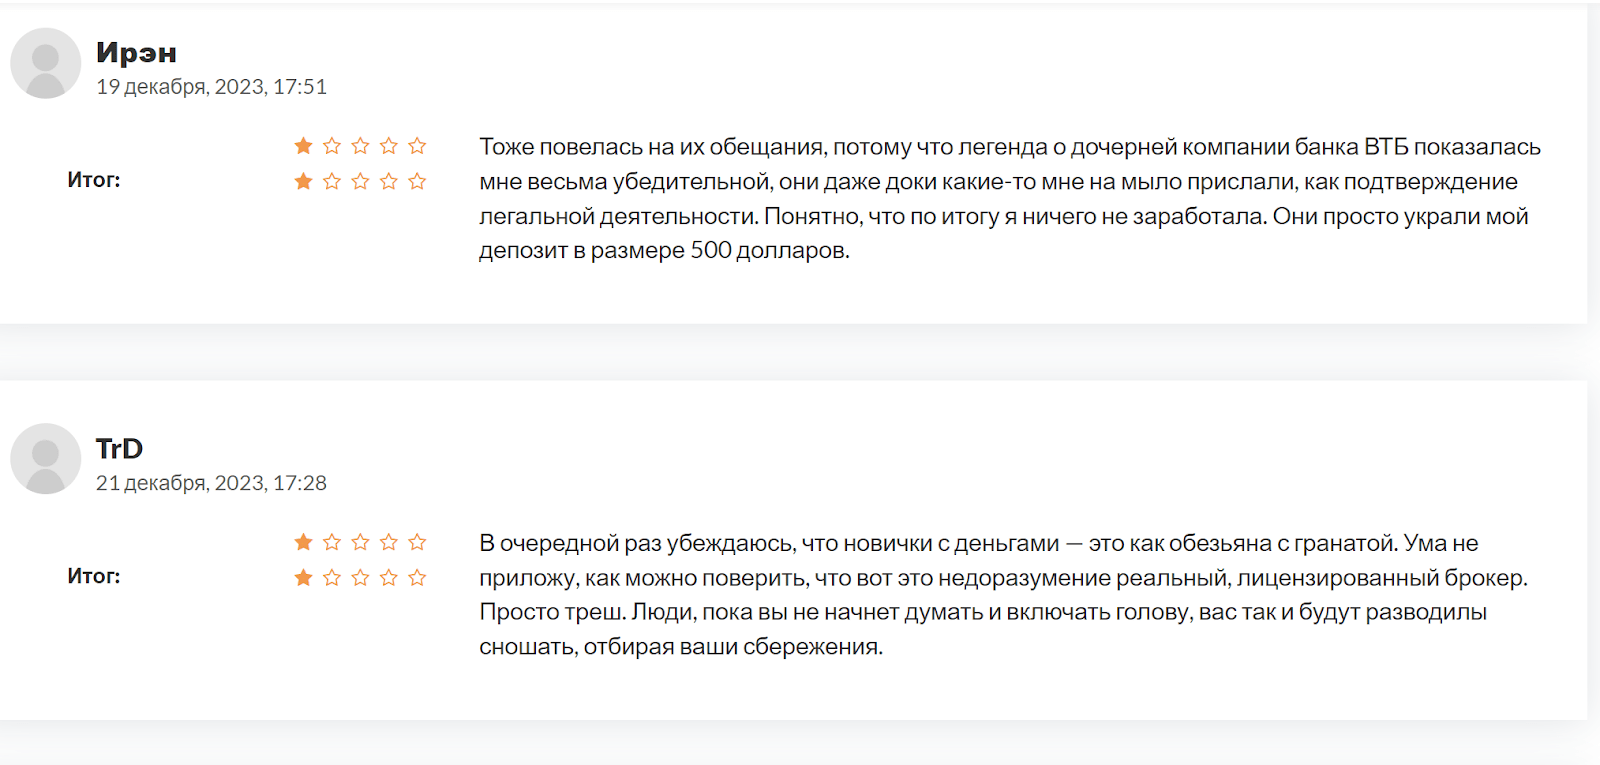The width and height of the screenshot is (1600, 765).
Task: Click the date 19 декабря, 2023, 17:51
Action: 211,87
